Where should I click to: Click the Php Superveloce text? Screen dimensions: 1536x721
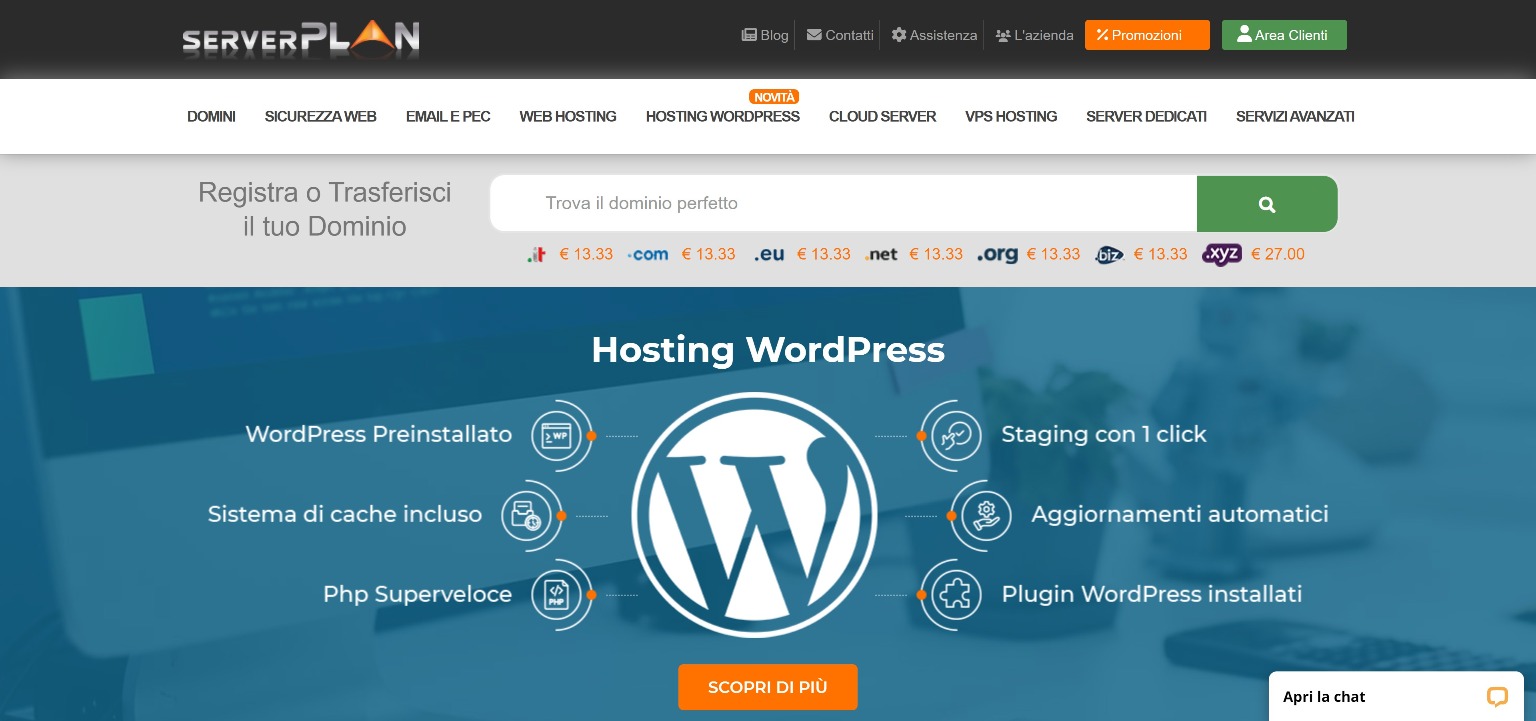point(417,595)
